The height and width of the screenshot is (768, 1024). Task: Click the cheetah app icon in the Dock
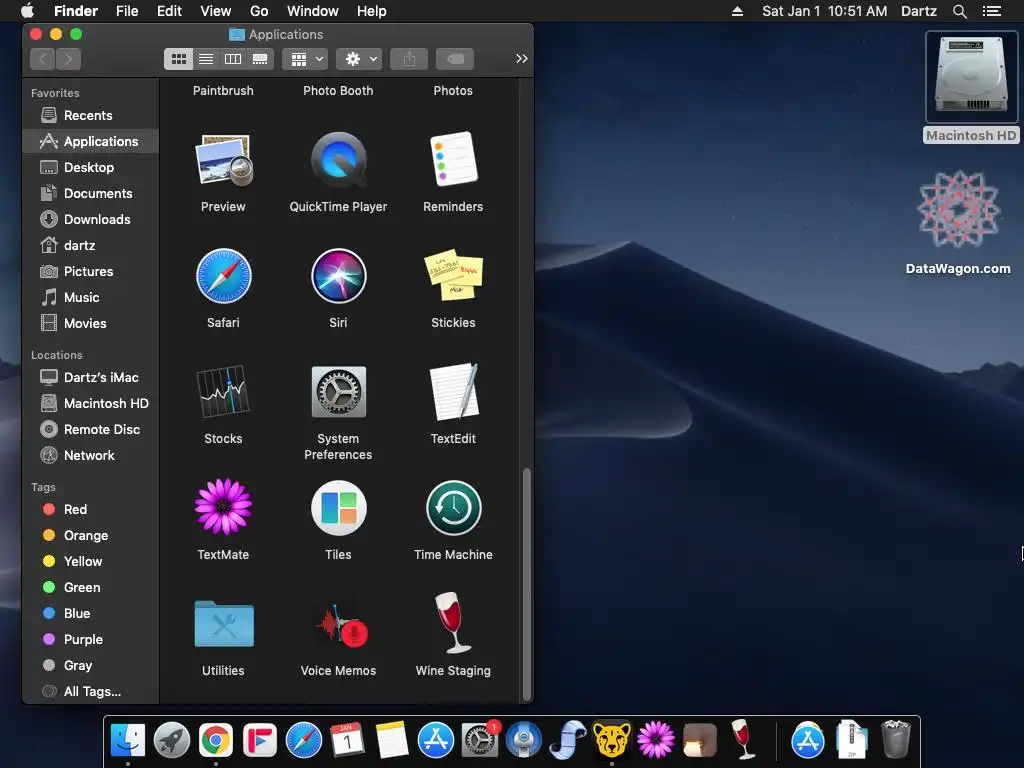tap(612, 739)
